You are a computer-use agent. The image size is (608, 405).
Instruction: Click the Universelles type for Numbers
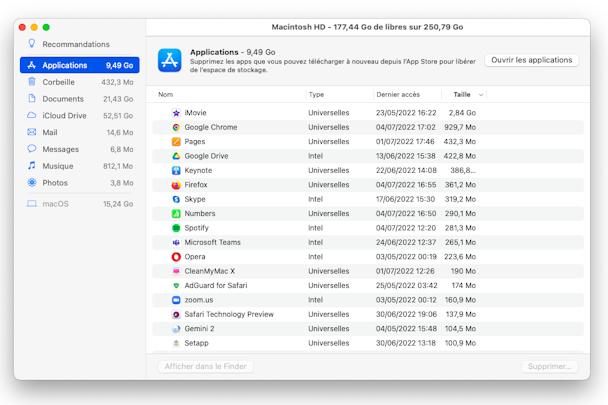point(329,214)
